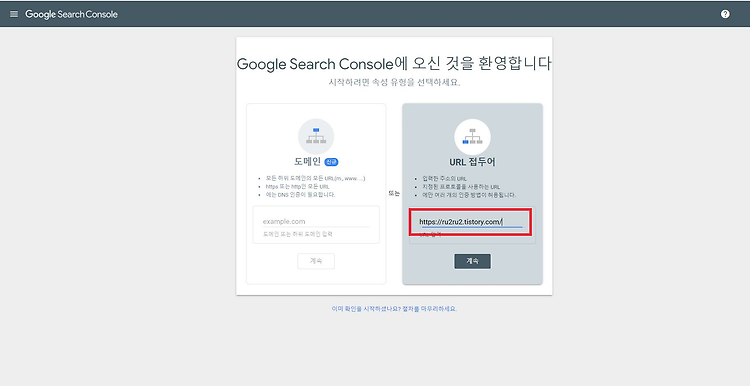This screenshot has width=750, height=386.
Task: Click the 'URL 접두어' card heading
Action: coord(472,162)
